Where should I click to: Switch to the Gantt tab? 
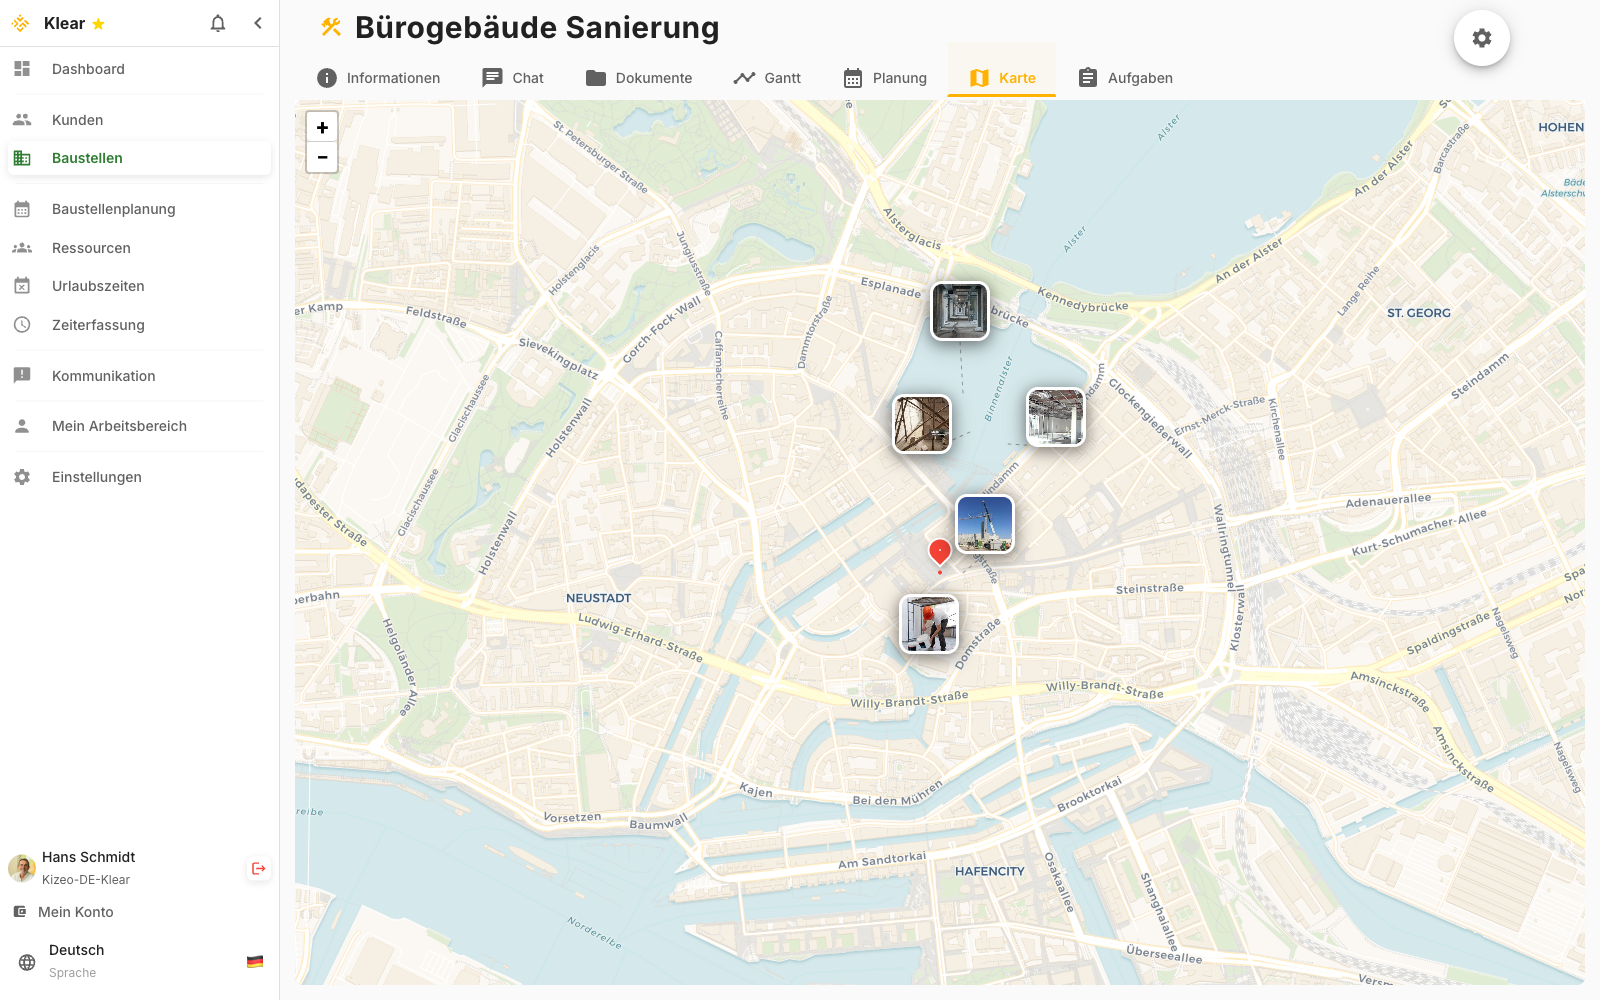[x=767, y=78]
